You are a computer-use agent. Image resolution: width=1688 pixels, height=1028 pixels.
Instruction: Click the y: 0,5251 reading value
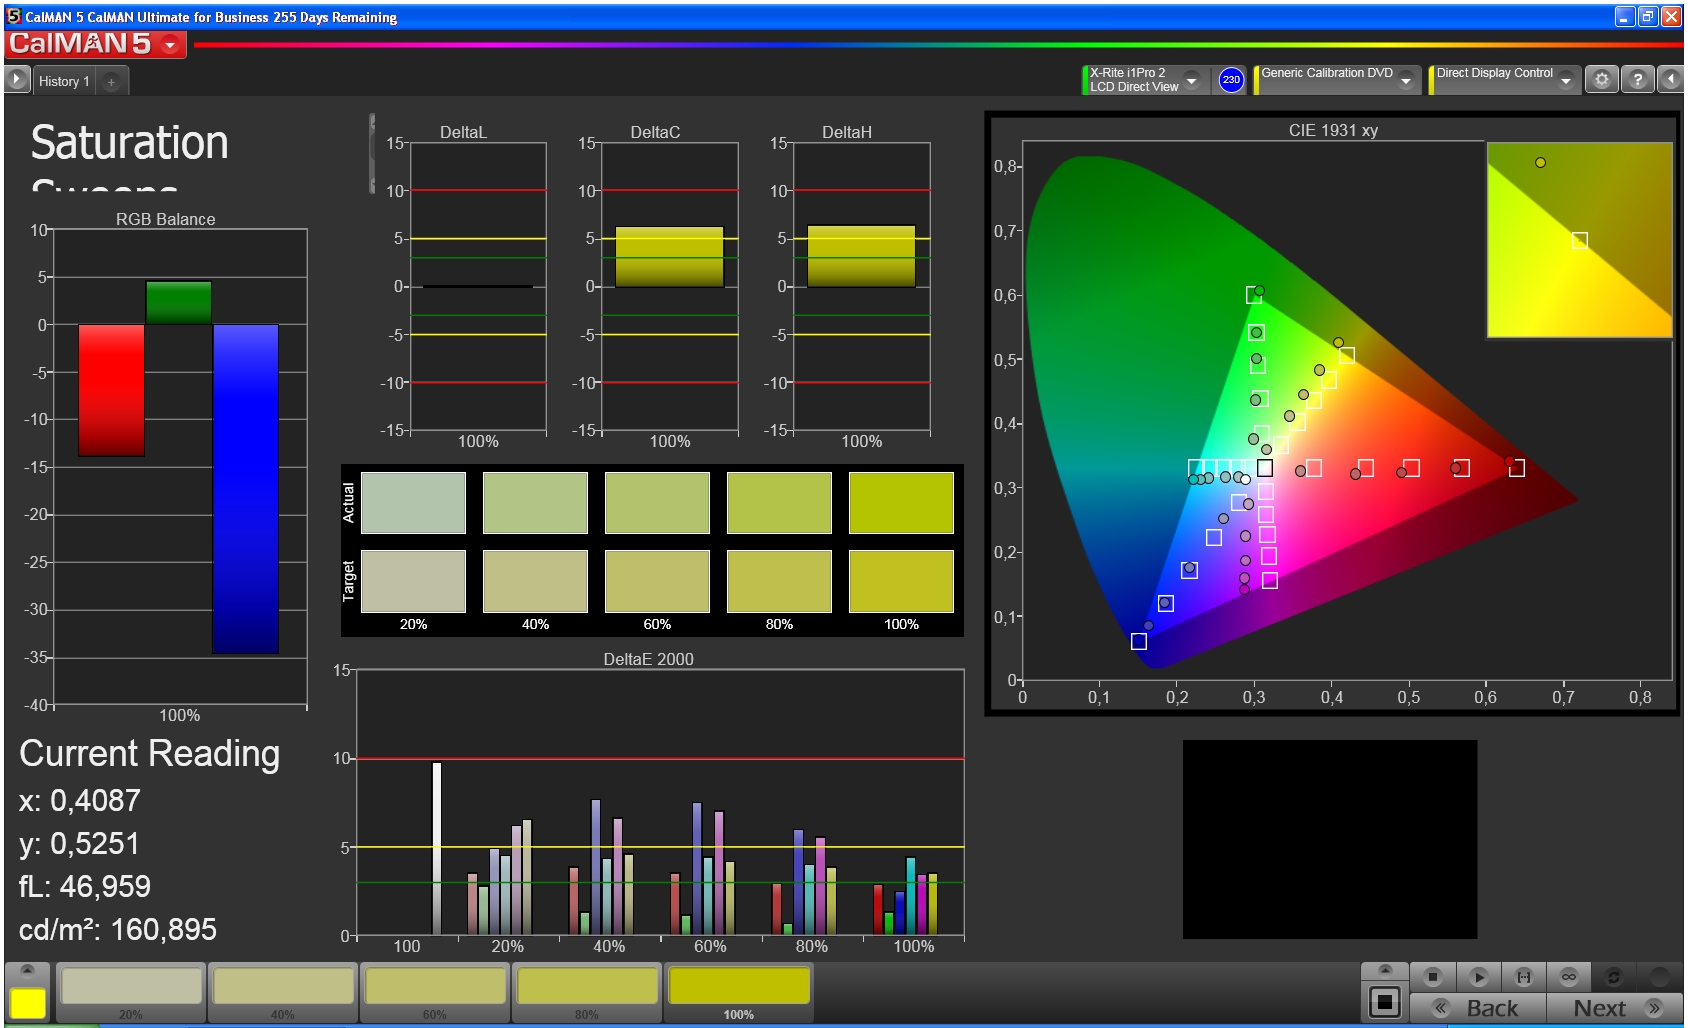(x=79, y=843)
